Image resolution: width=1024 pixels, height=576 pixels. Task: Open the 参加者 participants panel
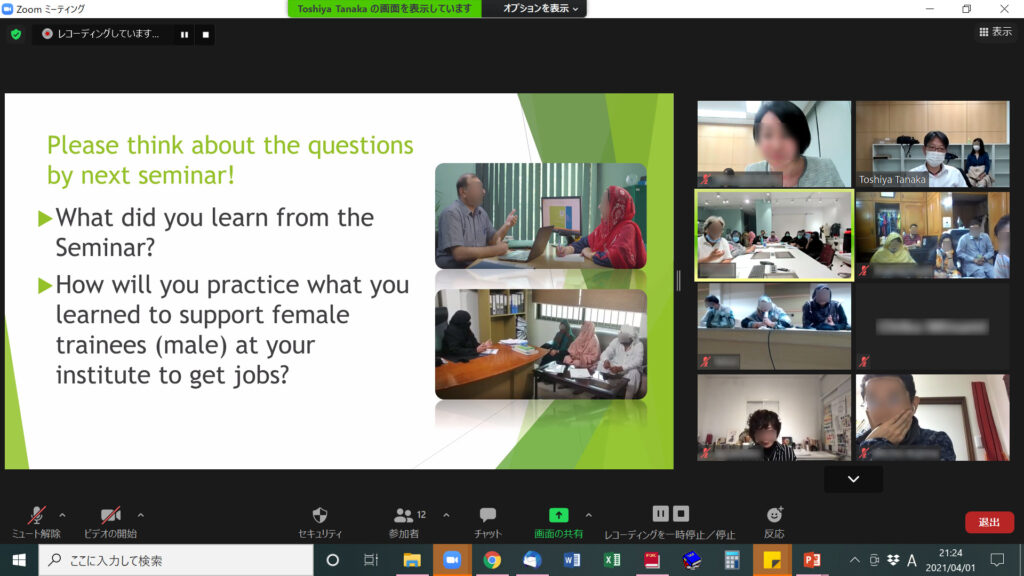(404, 517)
